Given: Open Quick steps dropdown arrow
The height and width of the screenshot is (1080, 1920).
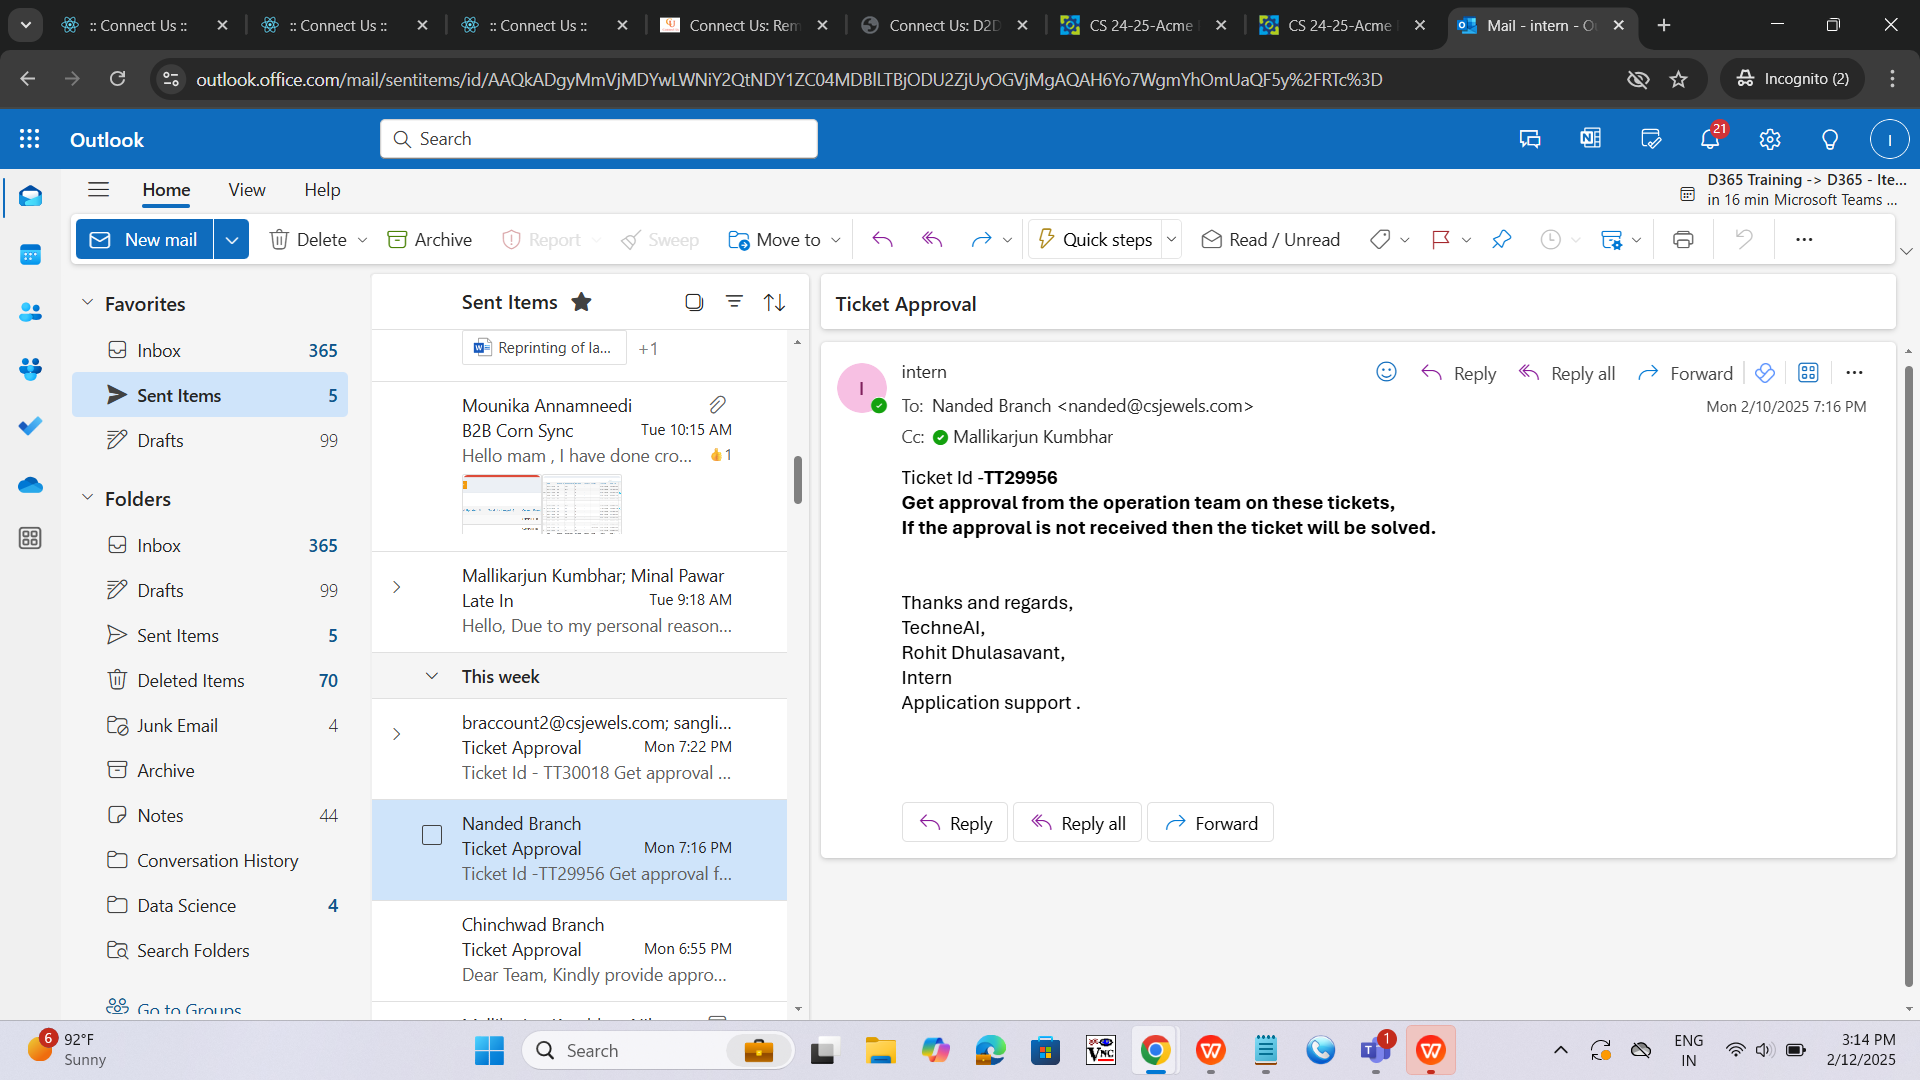Looking at the screenshot, I should 1171,240.
